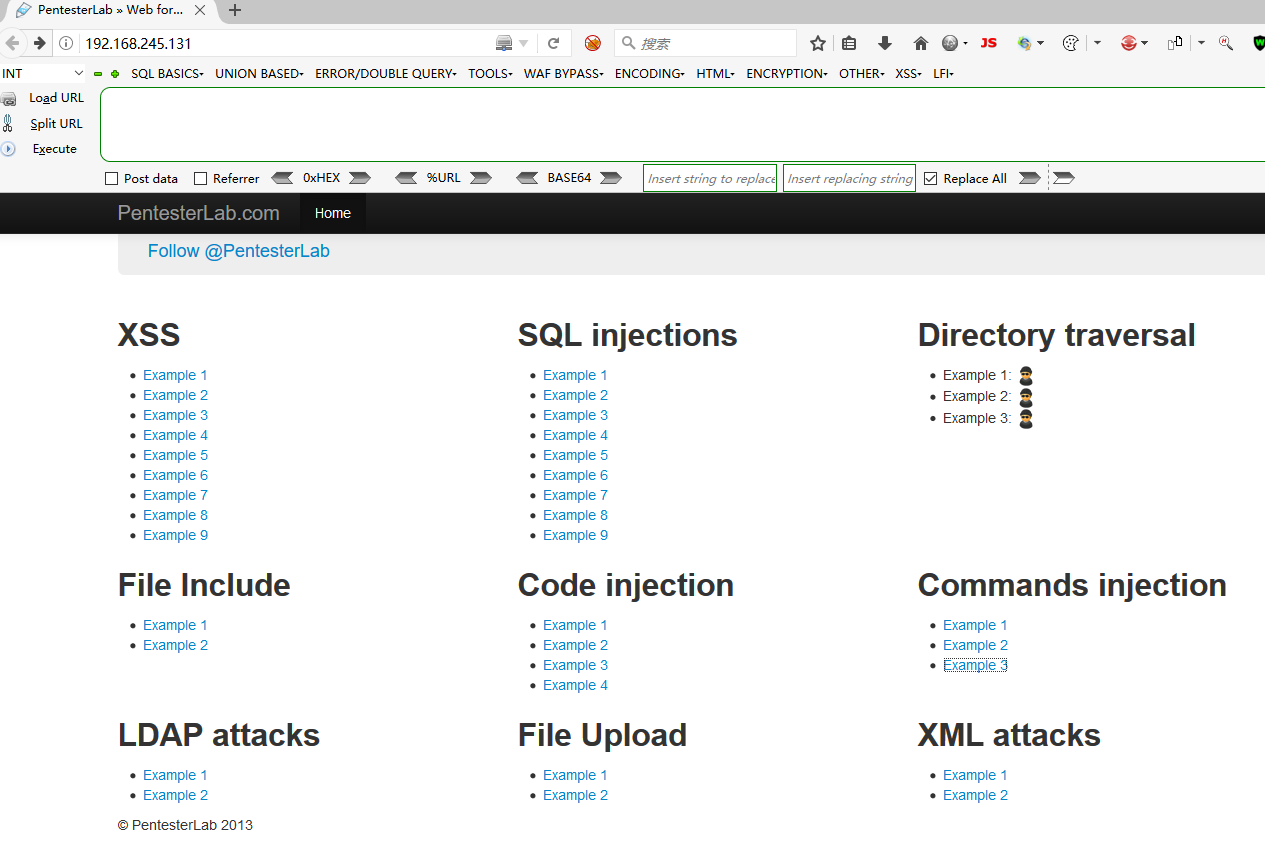The image size is (1265, 849).
Task: Click the green minus HackBar icon
Action: pos(98,74)
